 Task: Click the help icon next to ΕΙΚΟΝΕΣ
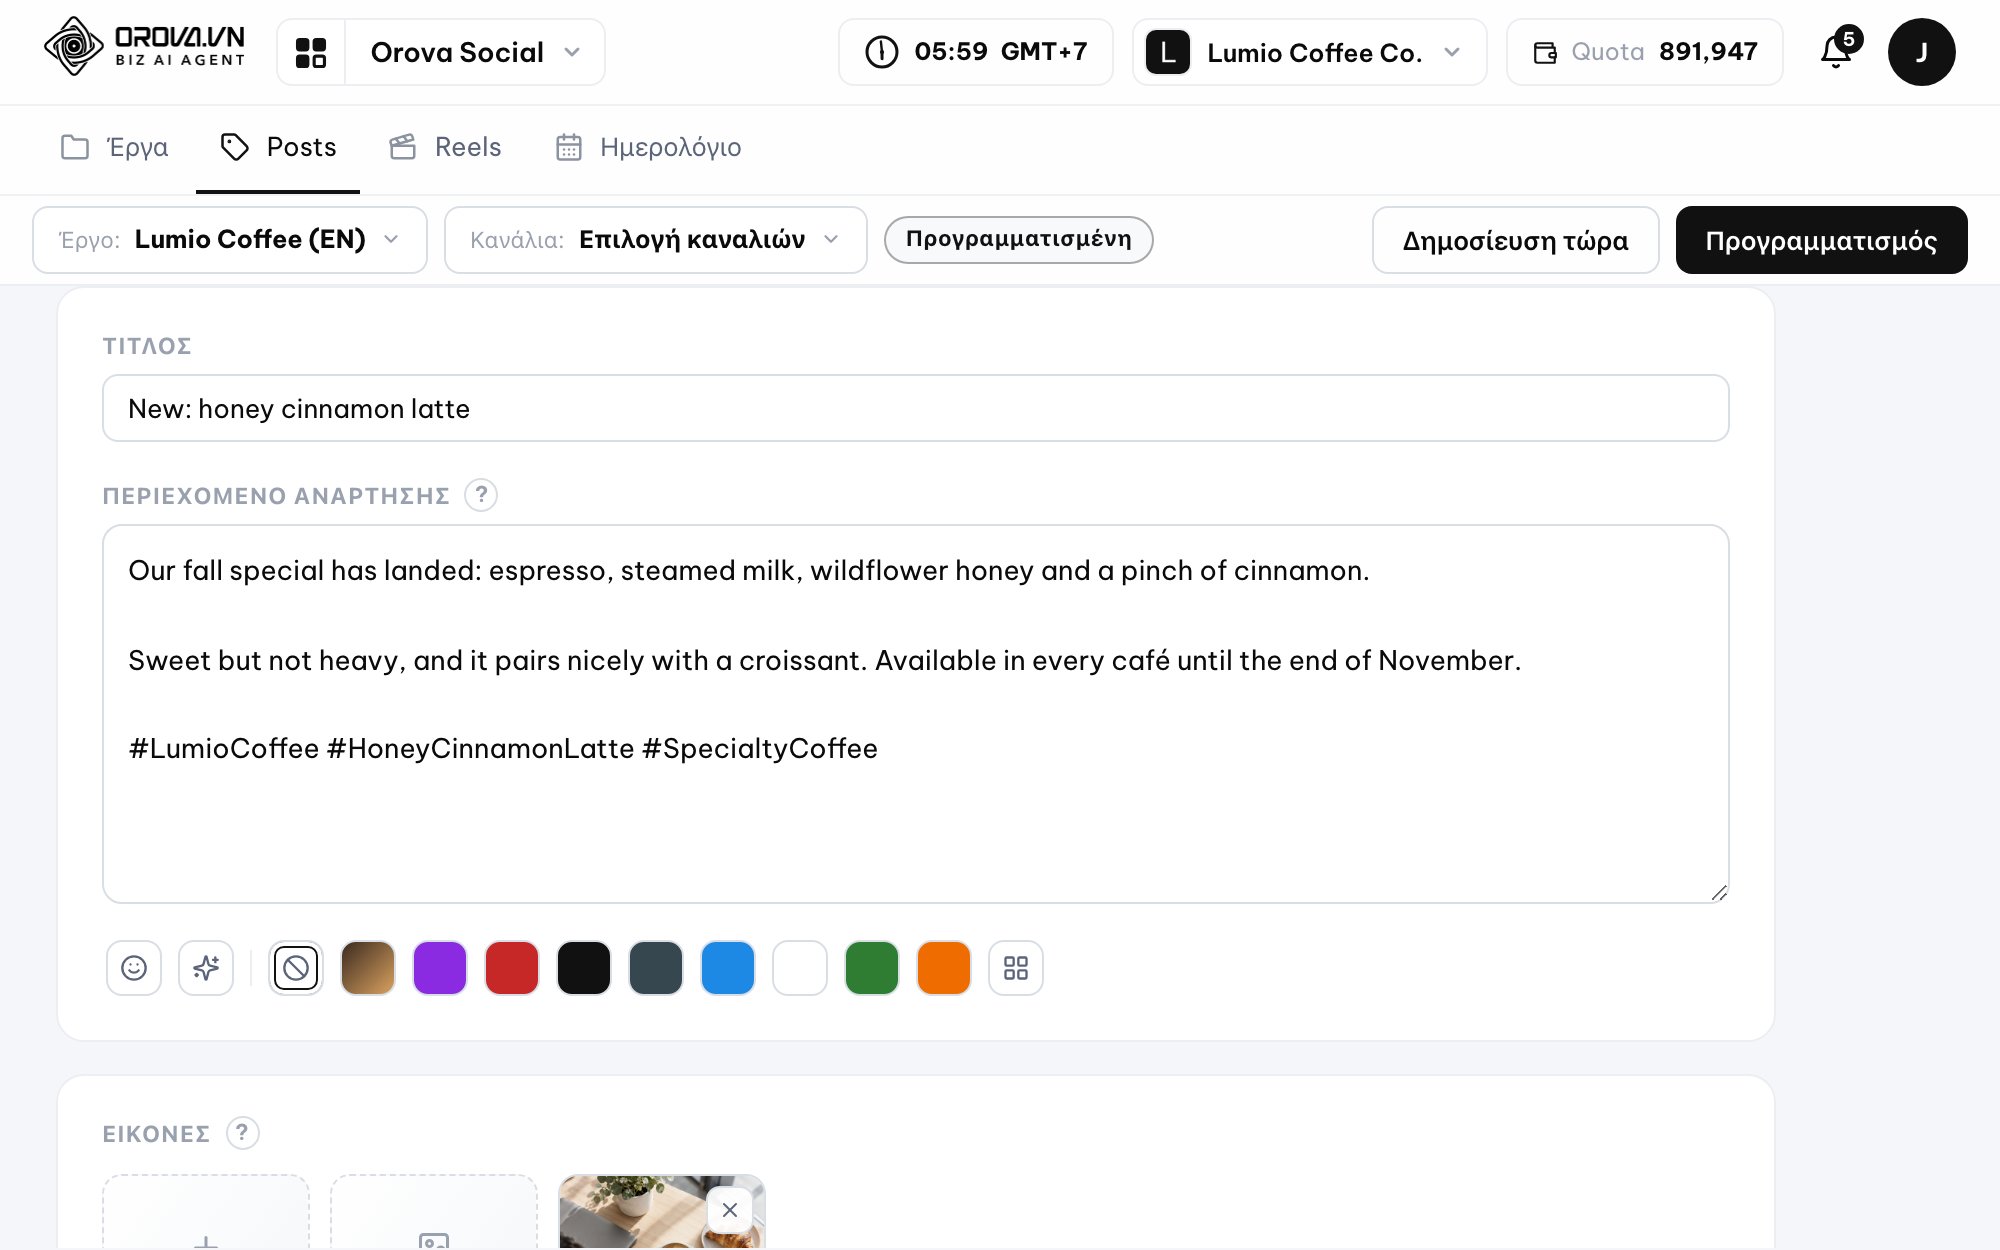[243, 1133]
